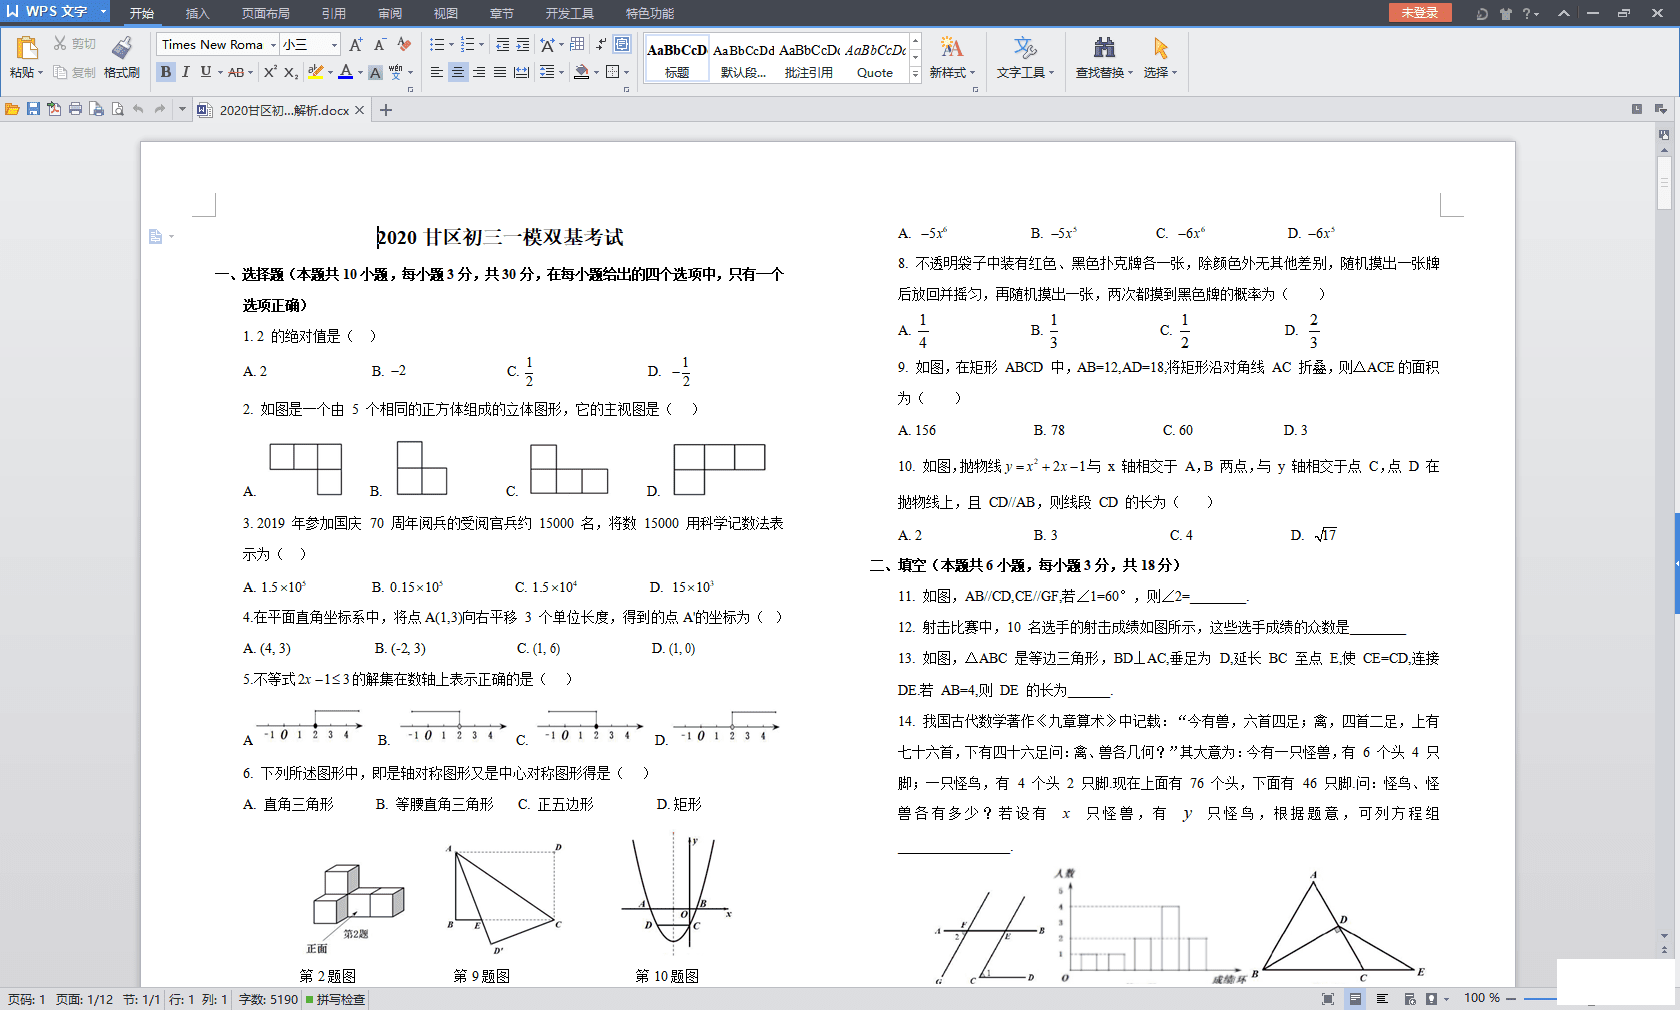Pick the yellow highlight color swatch
The height and width of the screenshot is (1010, 1680).
click(316, 72)
